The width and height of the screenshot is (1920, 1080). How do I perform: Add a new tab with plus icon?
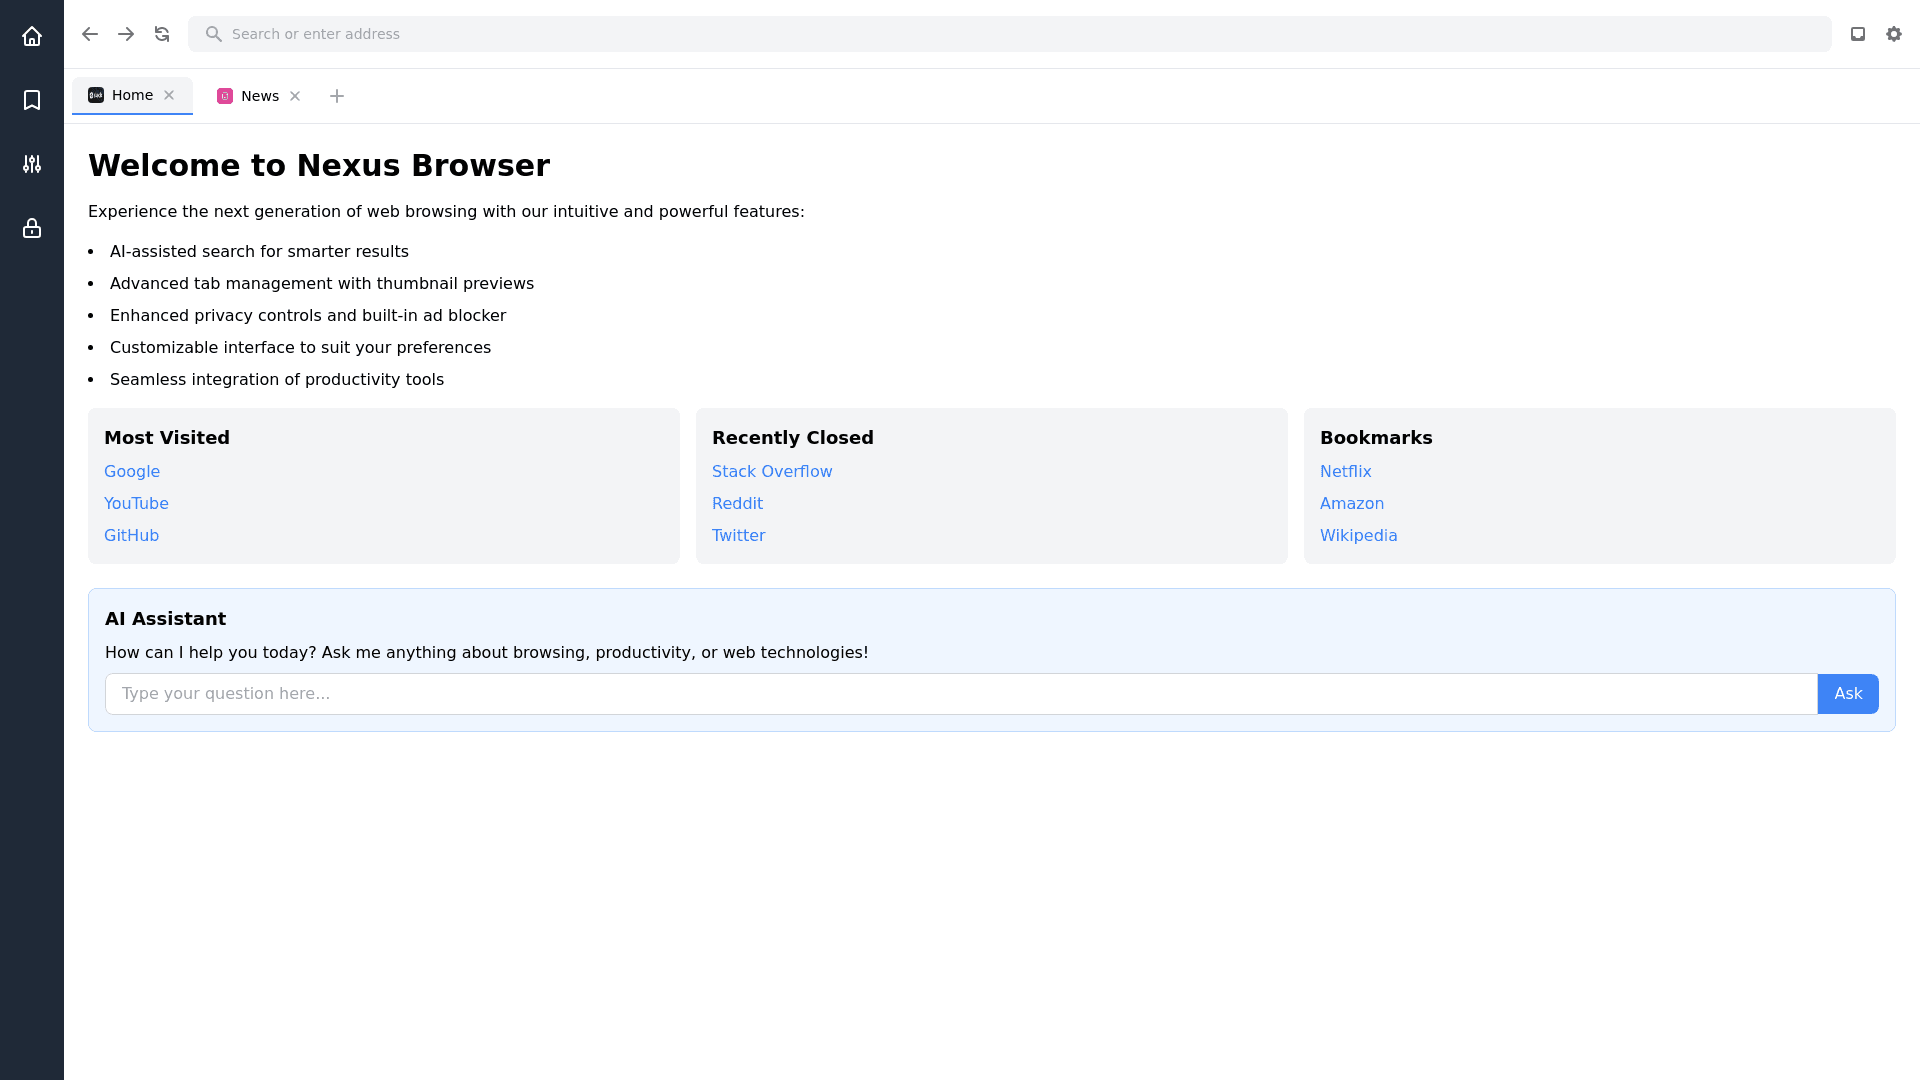point(337,96)
